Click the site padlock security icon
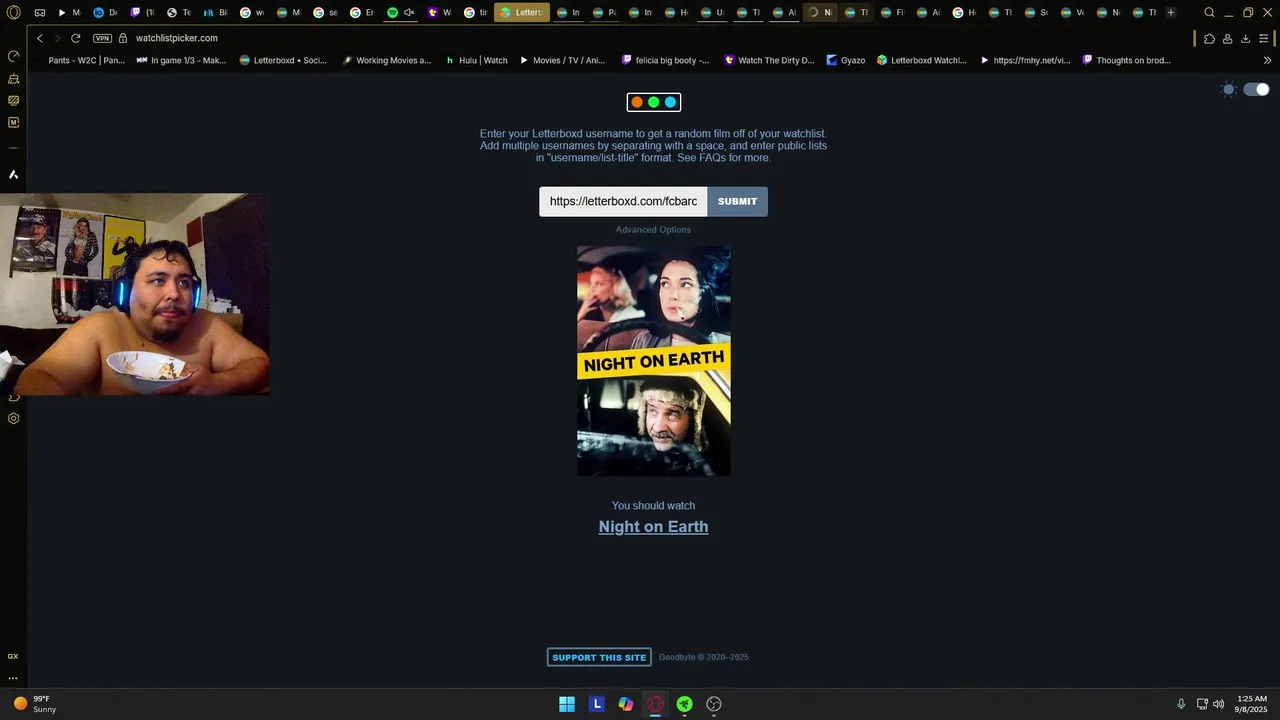This screenshot has height=720, width=1280. [123, 38]
